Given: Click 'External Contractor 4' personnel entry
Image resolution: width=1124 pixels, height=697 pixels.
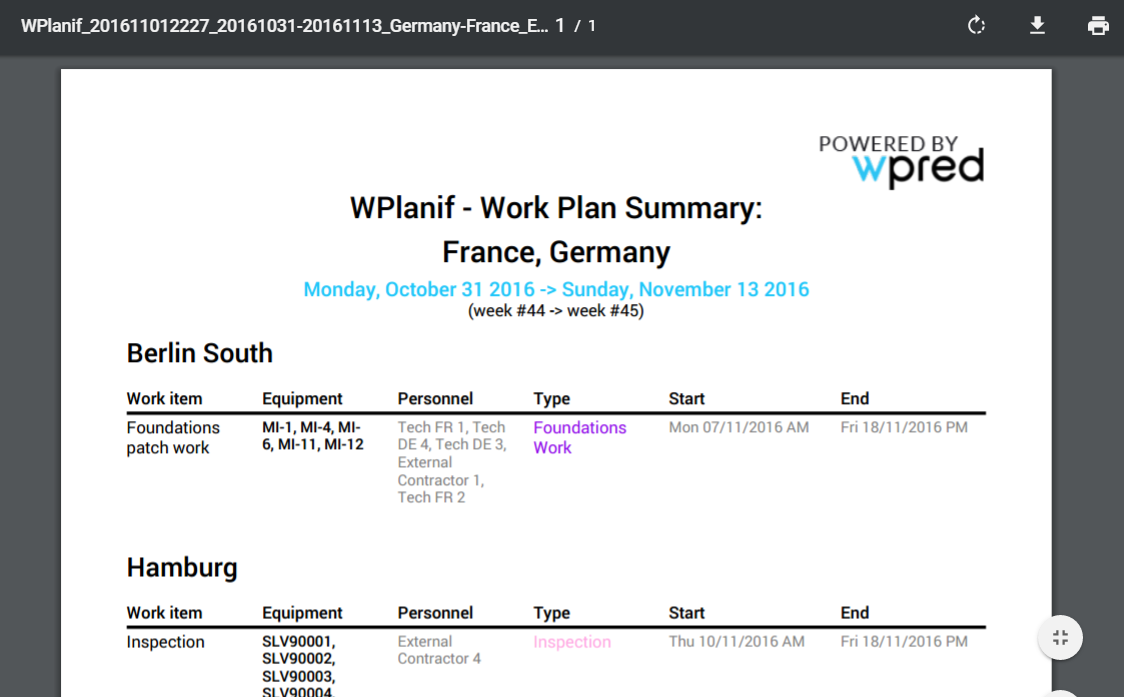Looking at the screenshot, I should 438,650.
